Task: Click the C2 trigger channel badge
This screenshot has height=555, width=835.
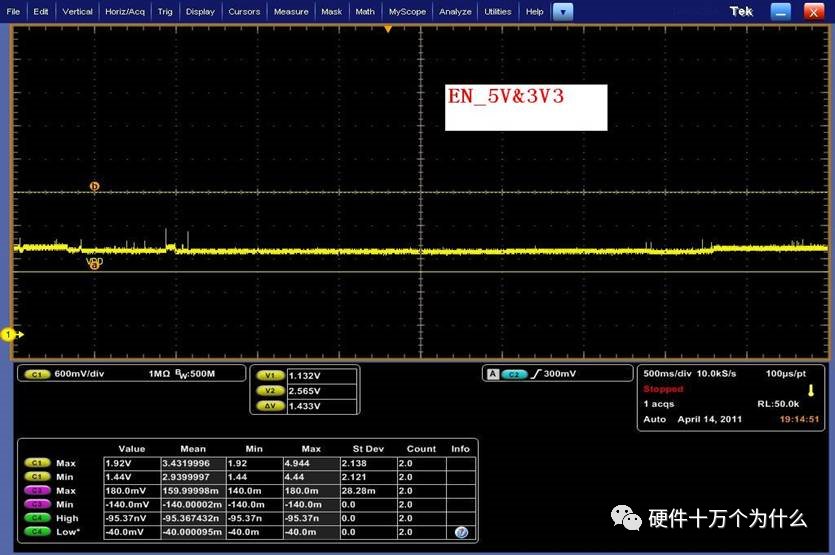Action: 514,374
